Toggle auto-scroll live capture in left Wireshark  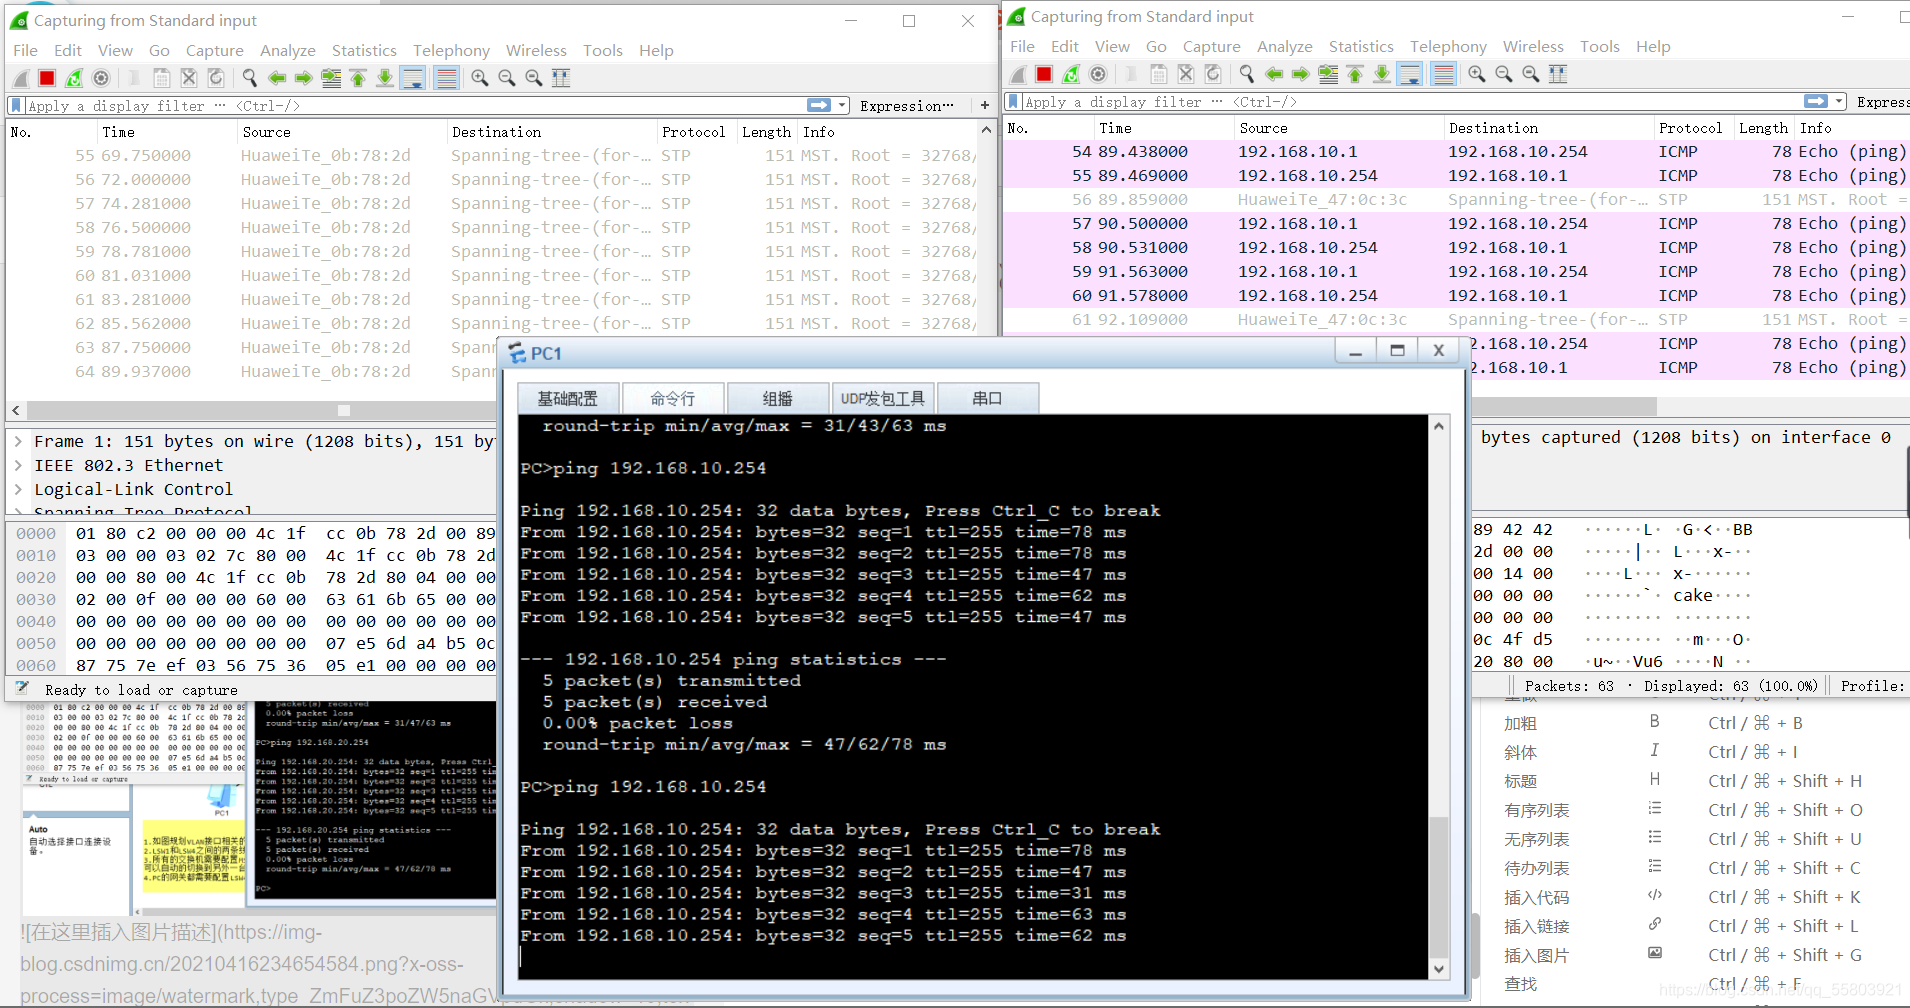tap(412, 78)
